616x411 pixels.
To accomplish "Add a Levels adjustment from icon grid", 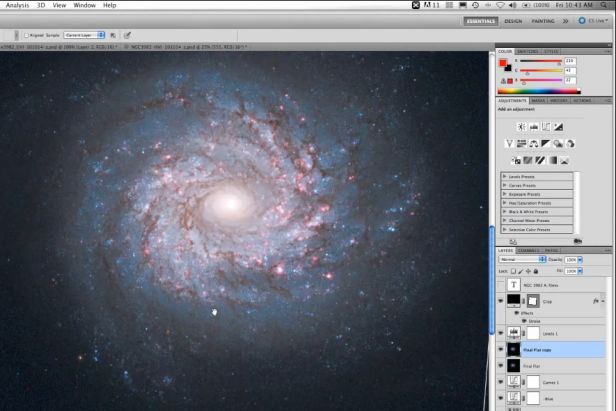I will pyautogui.click(x=534, y=127).
